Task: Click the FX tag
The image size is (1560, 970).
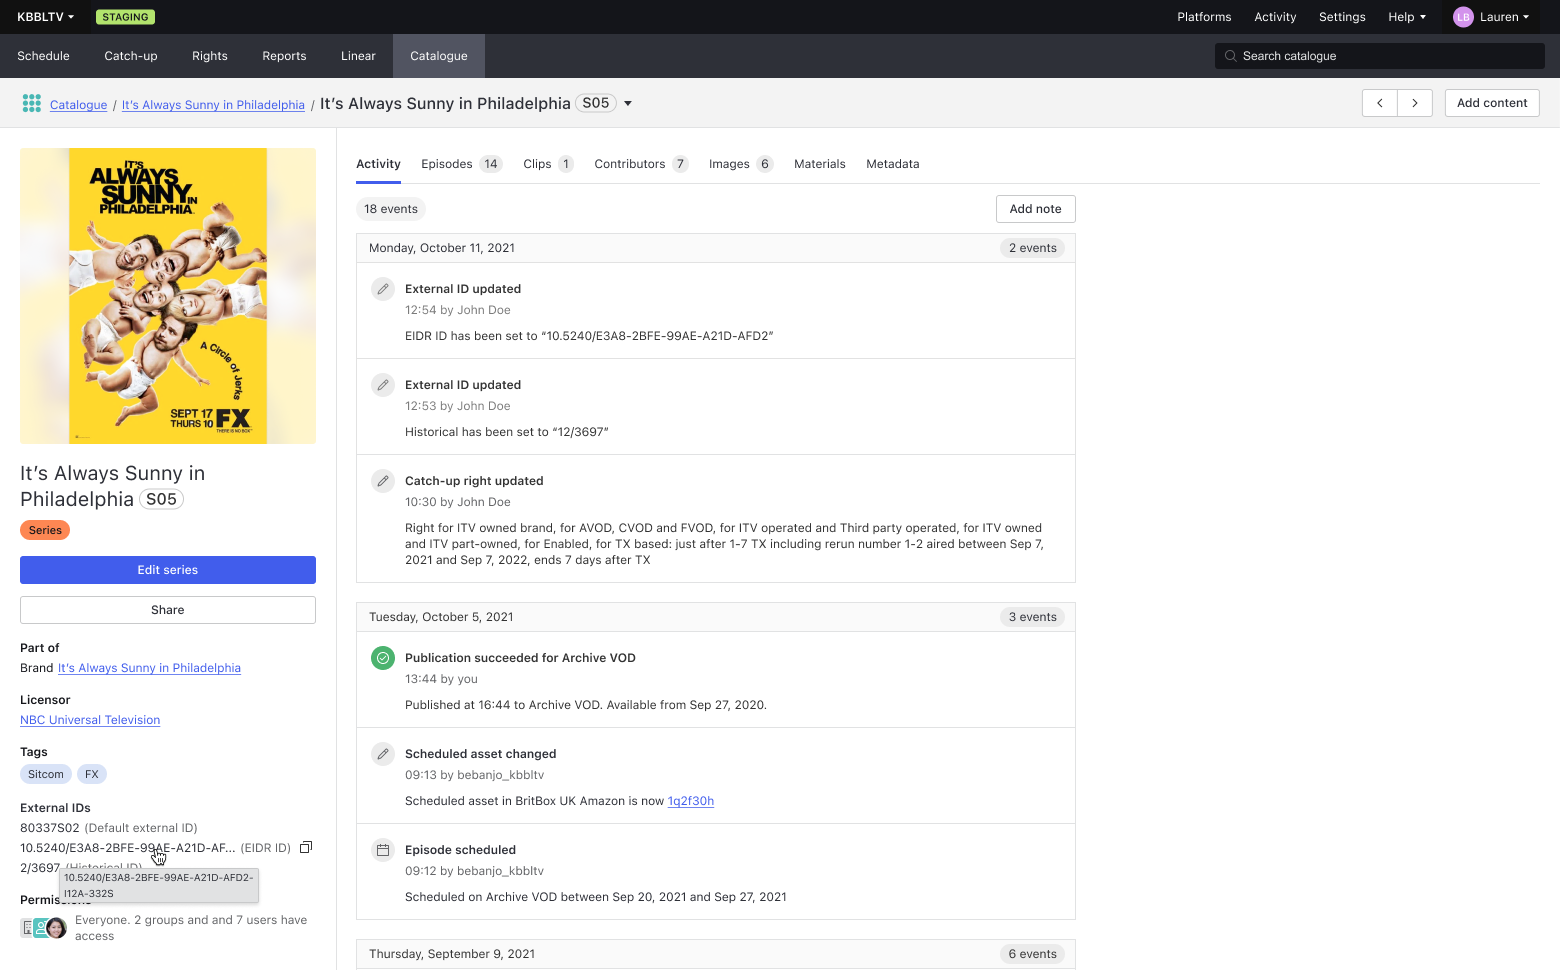Action: 92,774
